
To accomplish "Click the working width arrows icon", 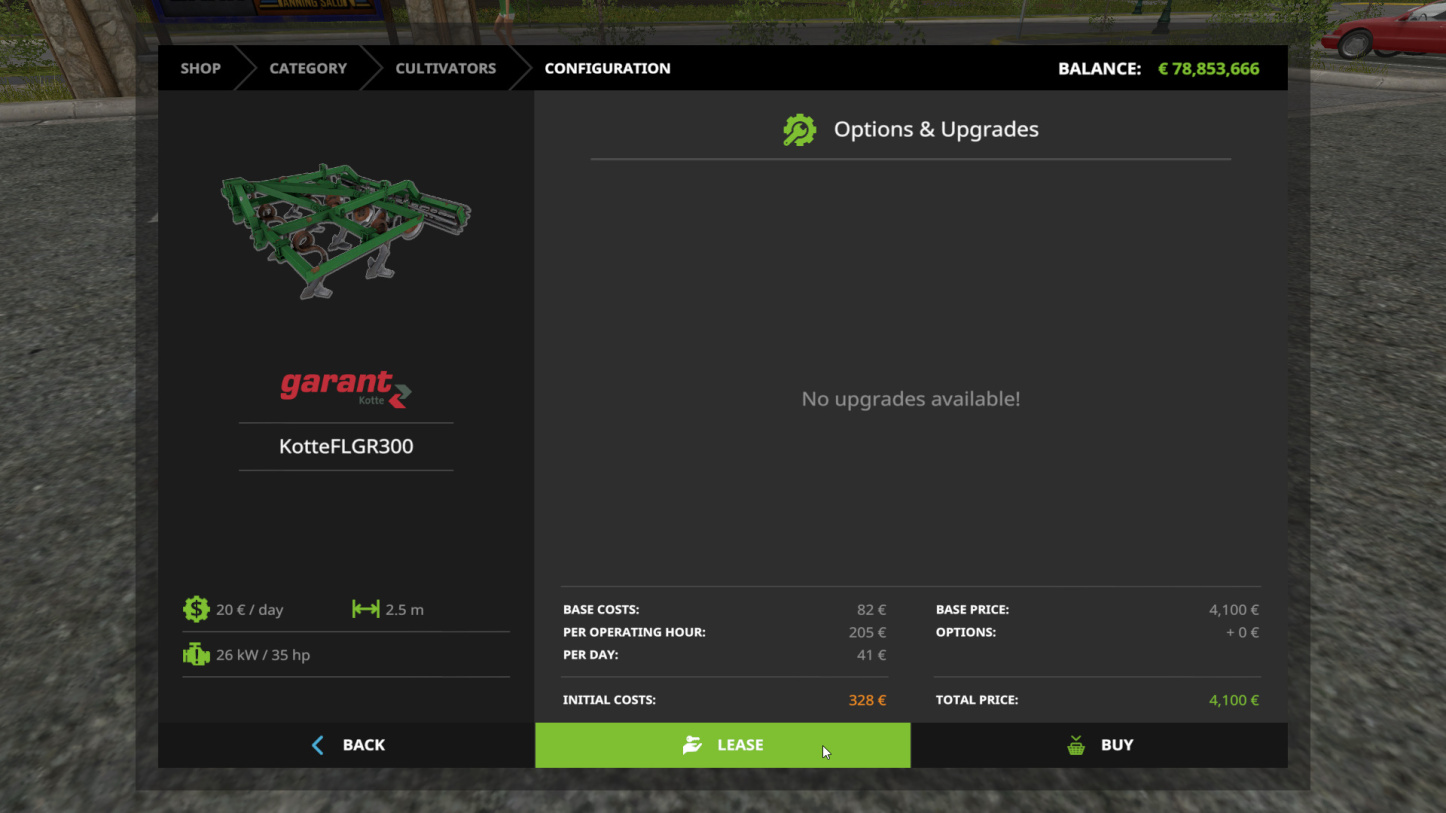I will (365, 609).
